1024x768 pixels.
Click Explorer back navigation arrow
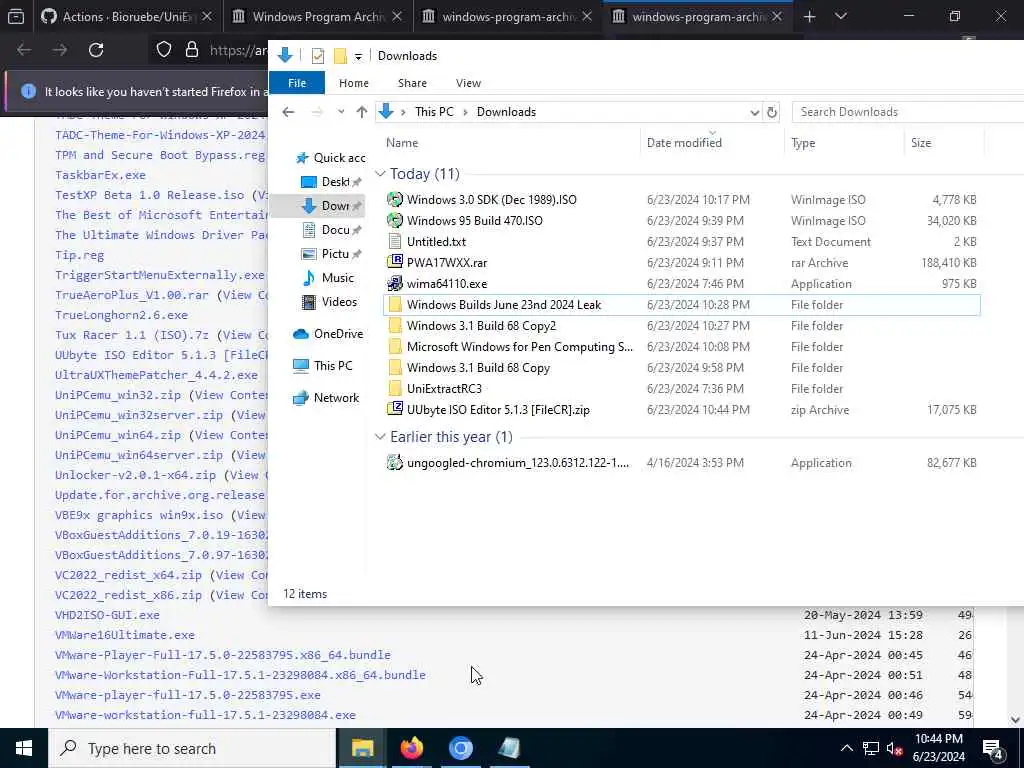coord(288,112)
